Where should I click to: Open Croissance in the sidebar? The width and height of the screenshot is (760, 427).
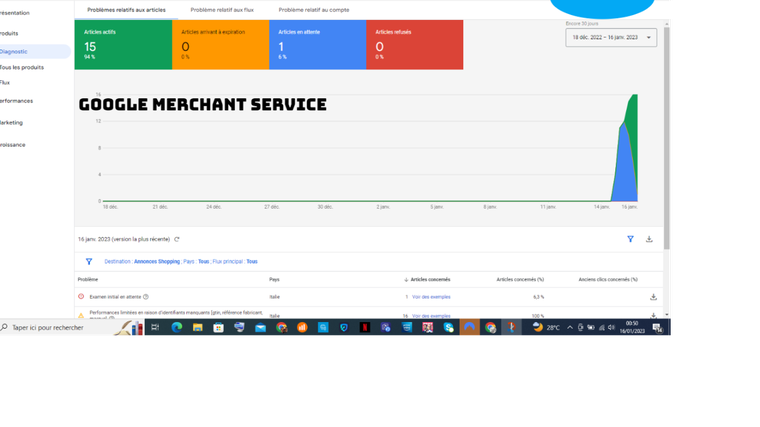[13, 145]
